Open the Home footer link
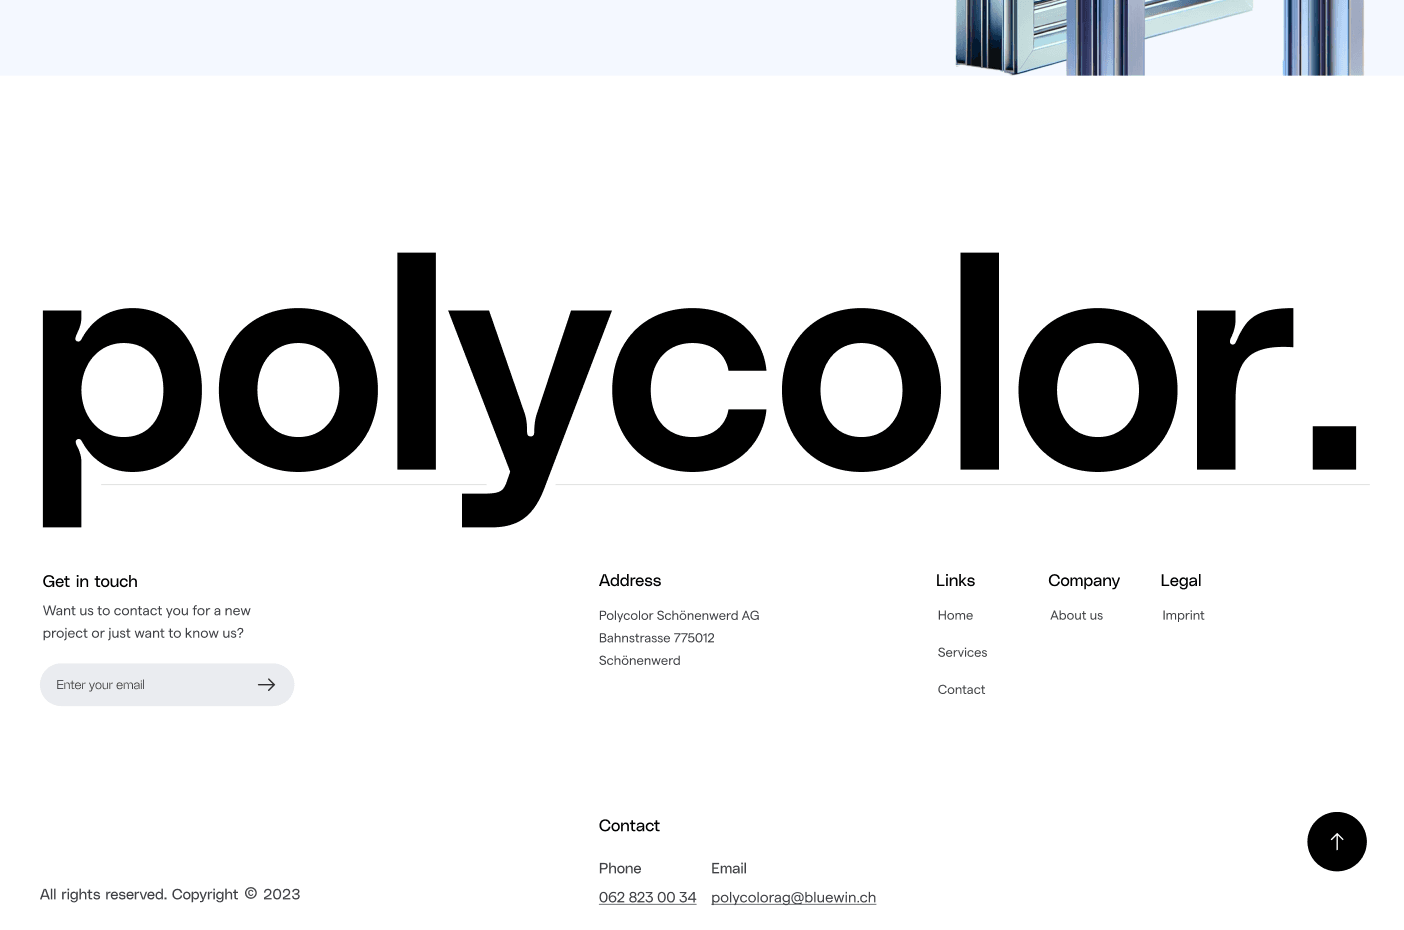This screenshot has height=930, width=1404. point(955,616)
